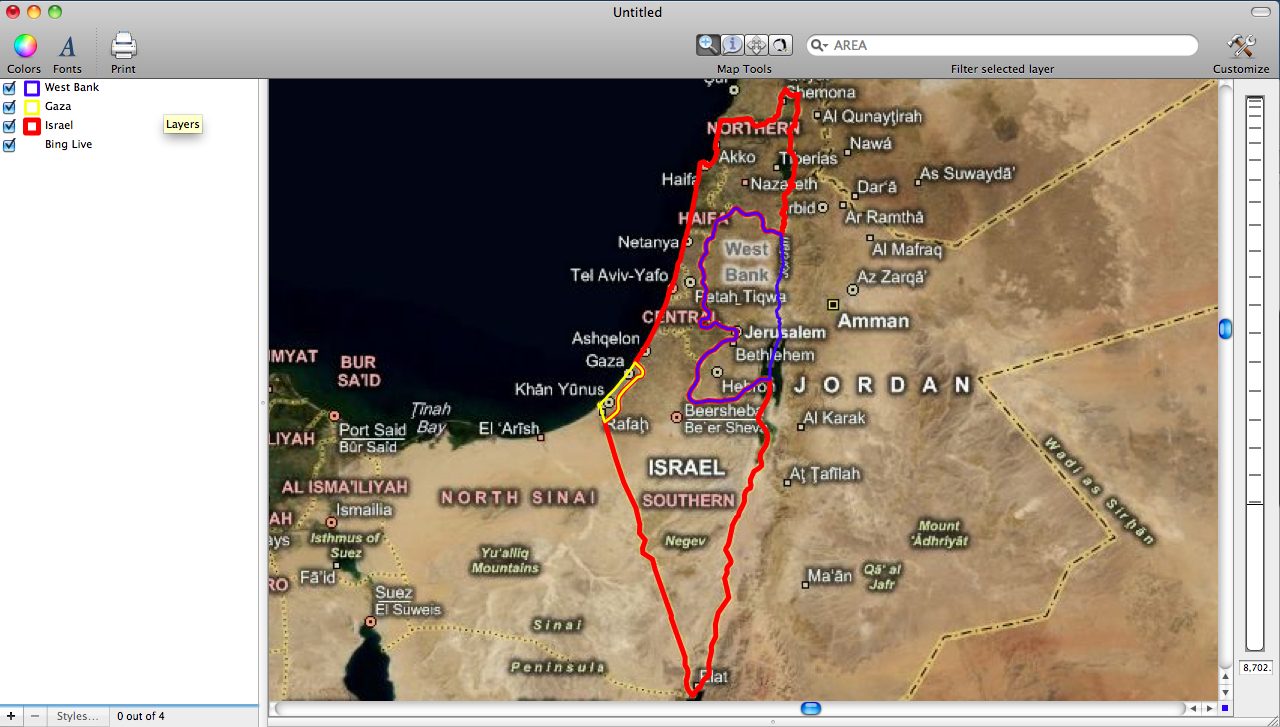
Task: Toggle the Israel layer checkbox
Action: point(10,126)
